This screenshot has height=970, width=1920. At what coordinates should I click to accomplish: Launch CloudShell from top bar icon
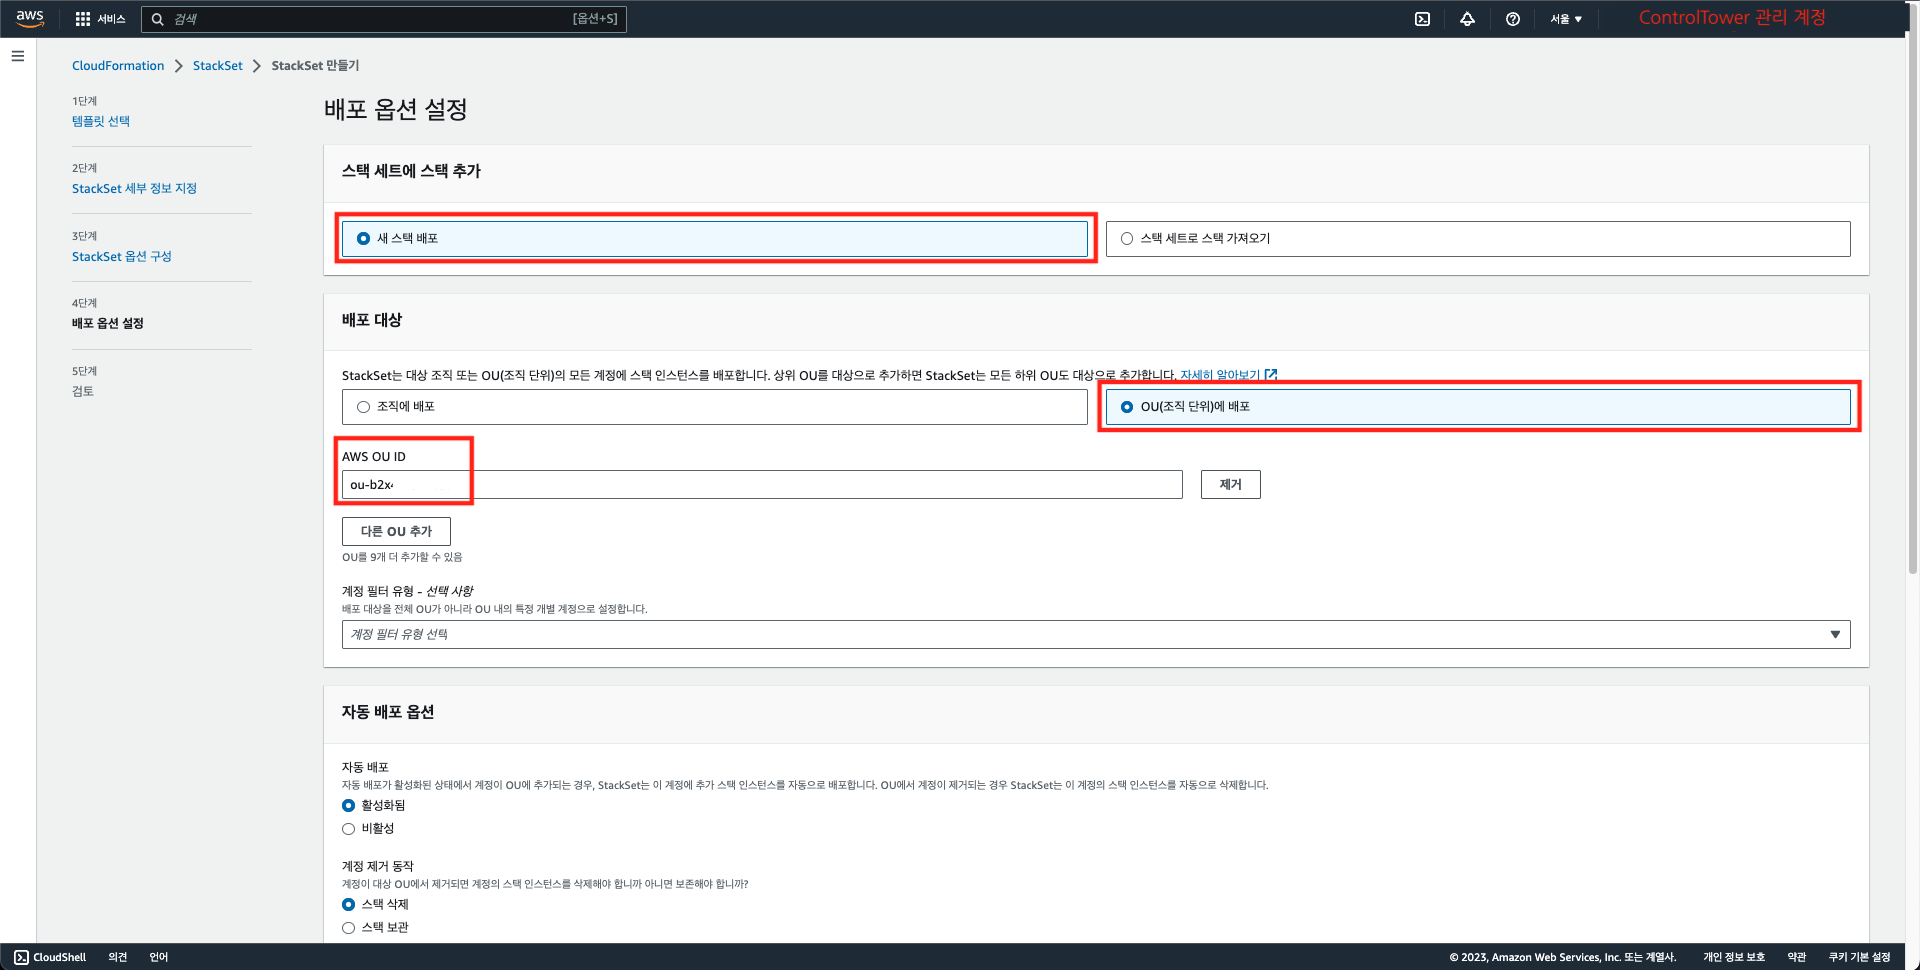(1422, 19)
